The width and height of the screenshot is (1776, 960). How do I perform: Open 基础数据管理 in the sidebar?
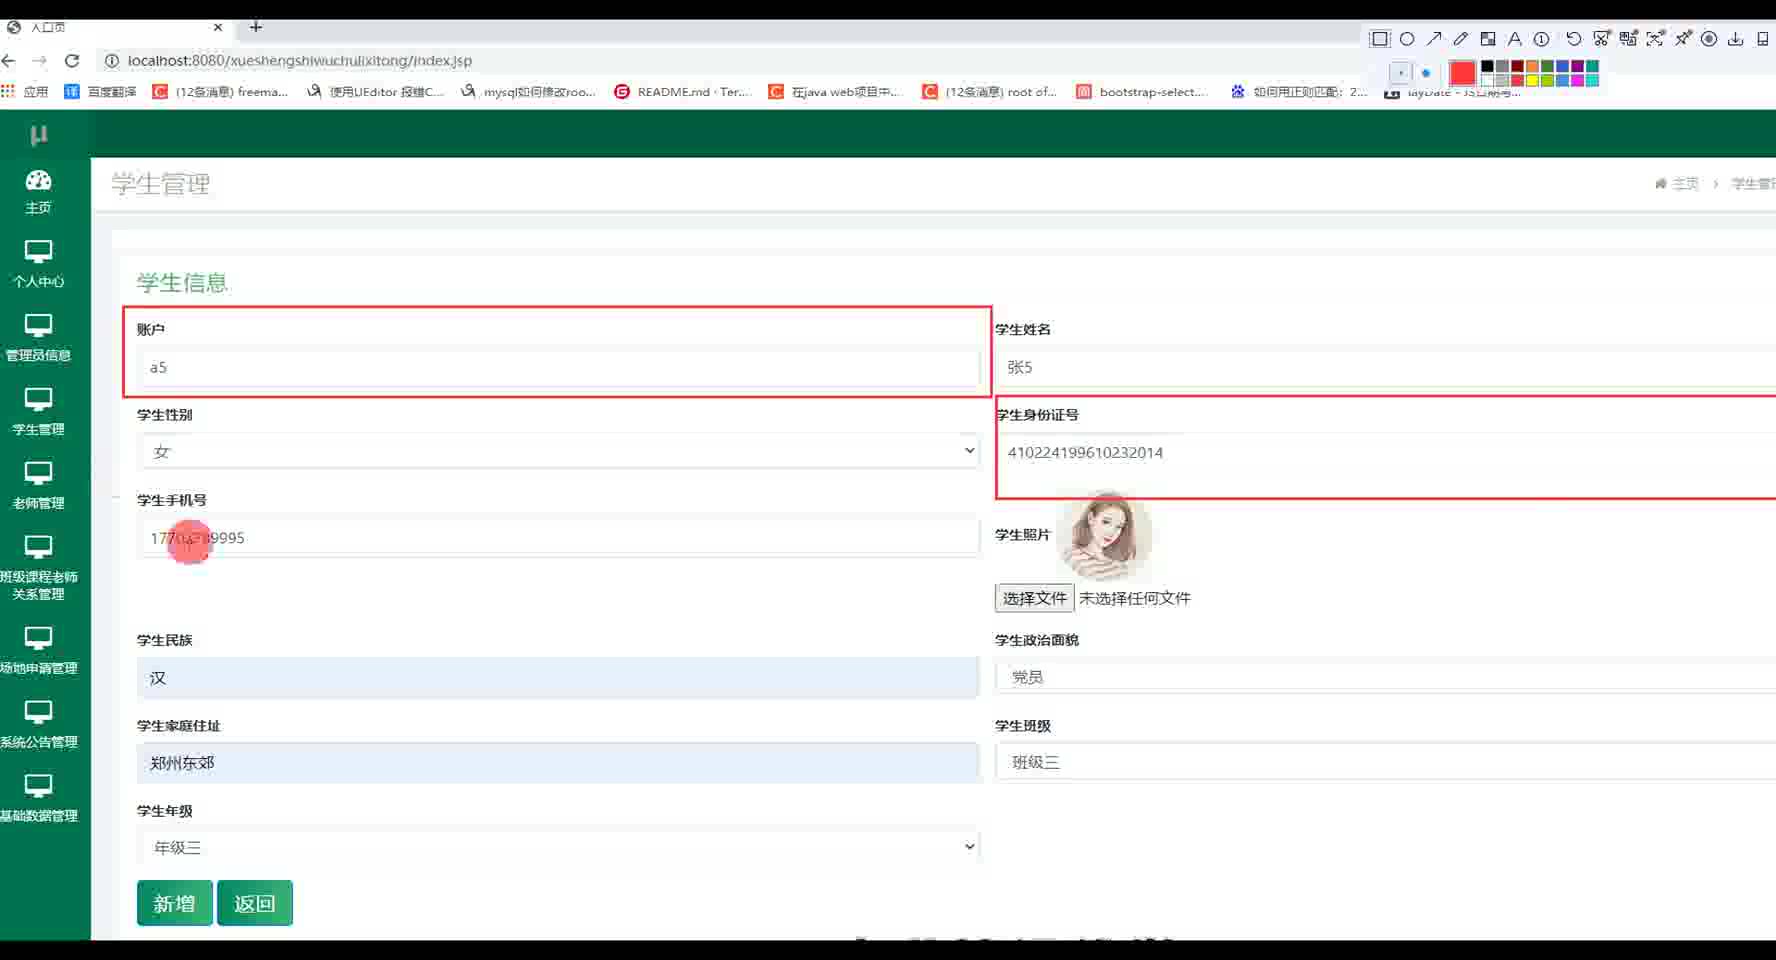(x=38, y=799)
